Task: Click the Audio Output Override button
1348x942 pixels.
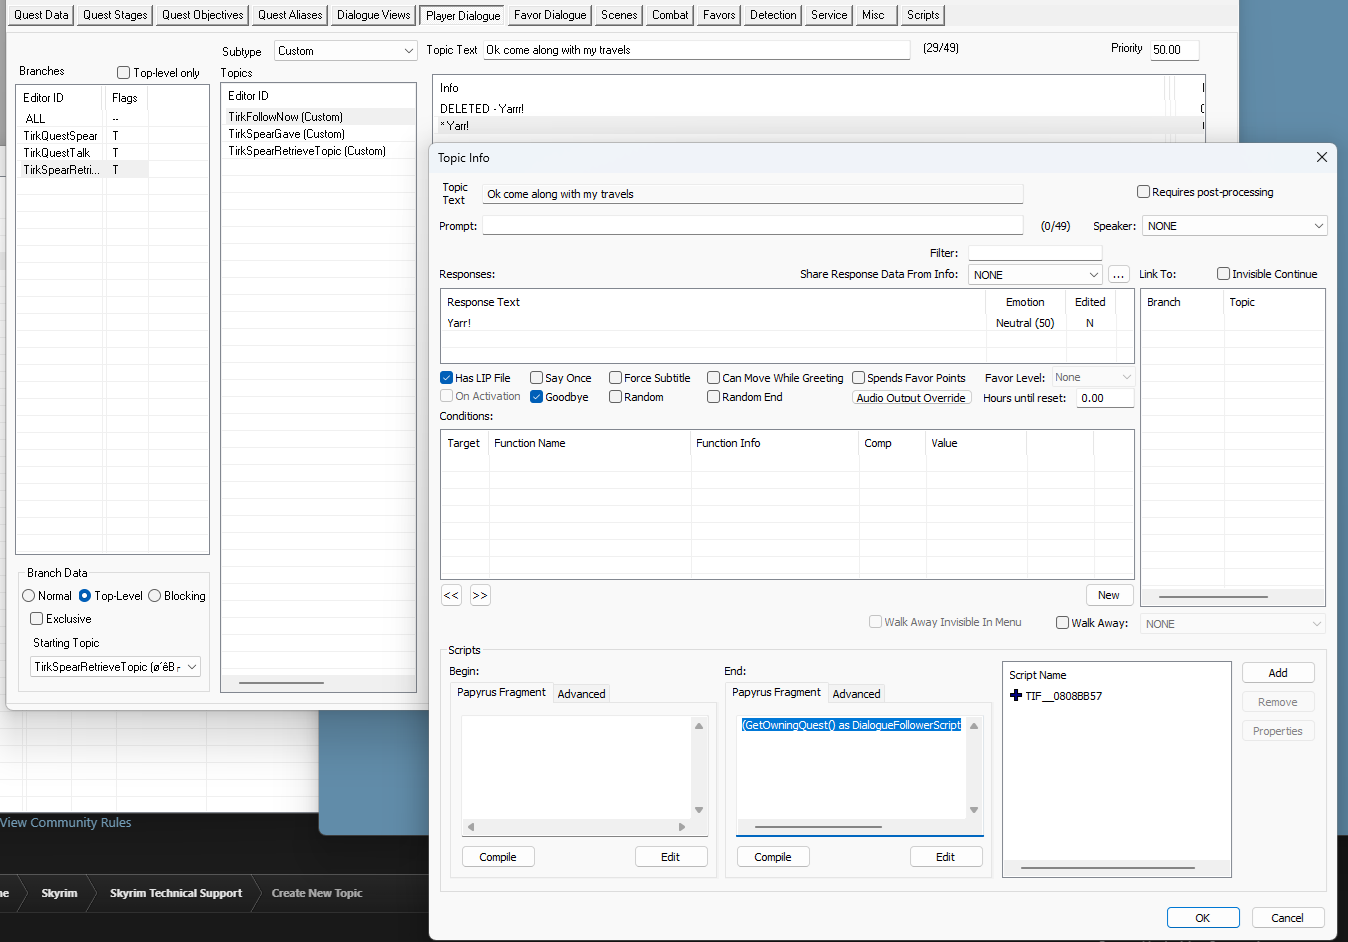Action: click(x=911, y=397)
